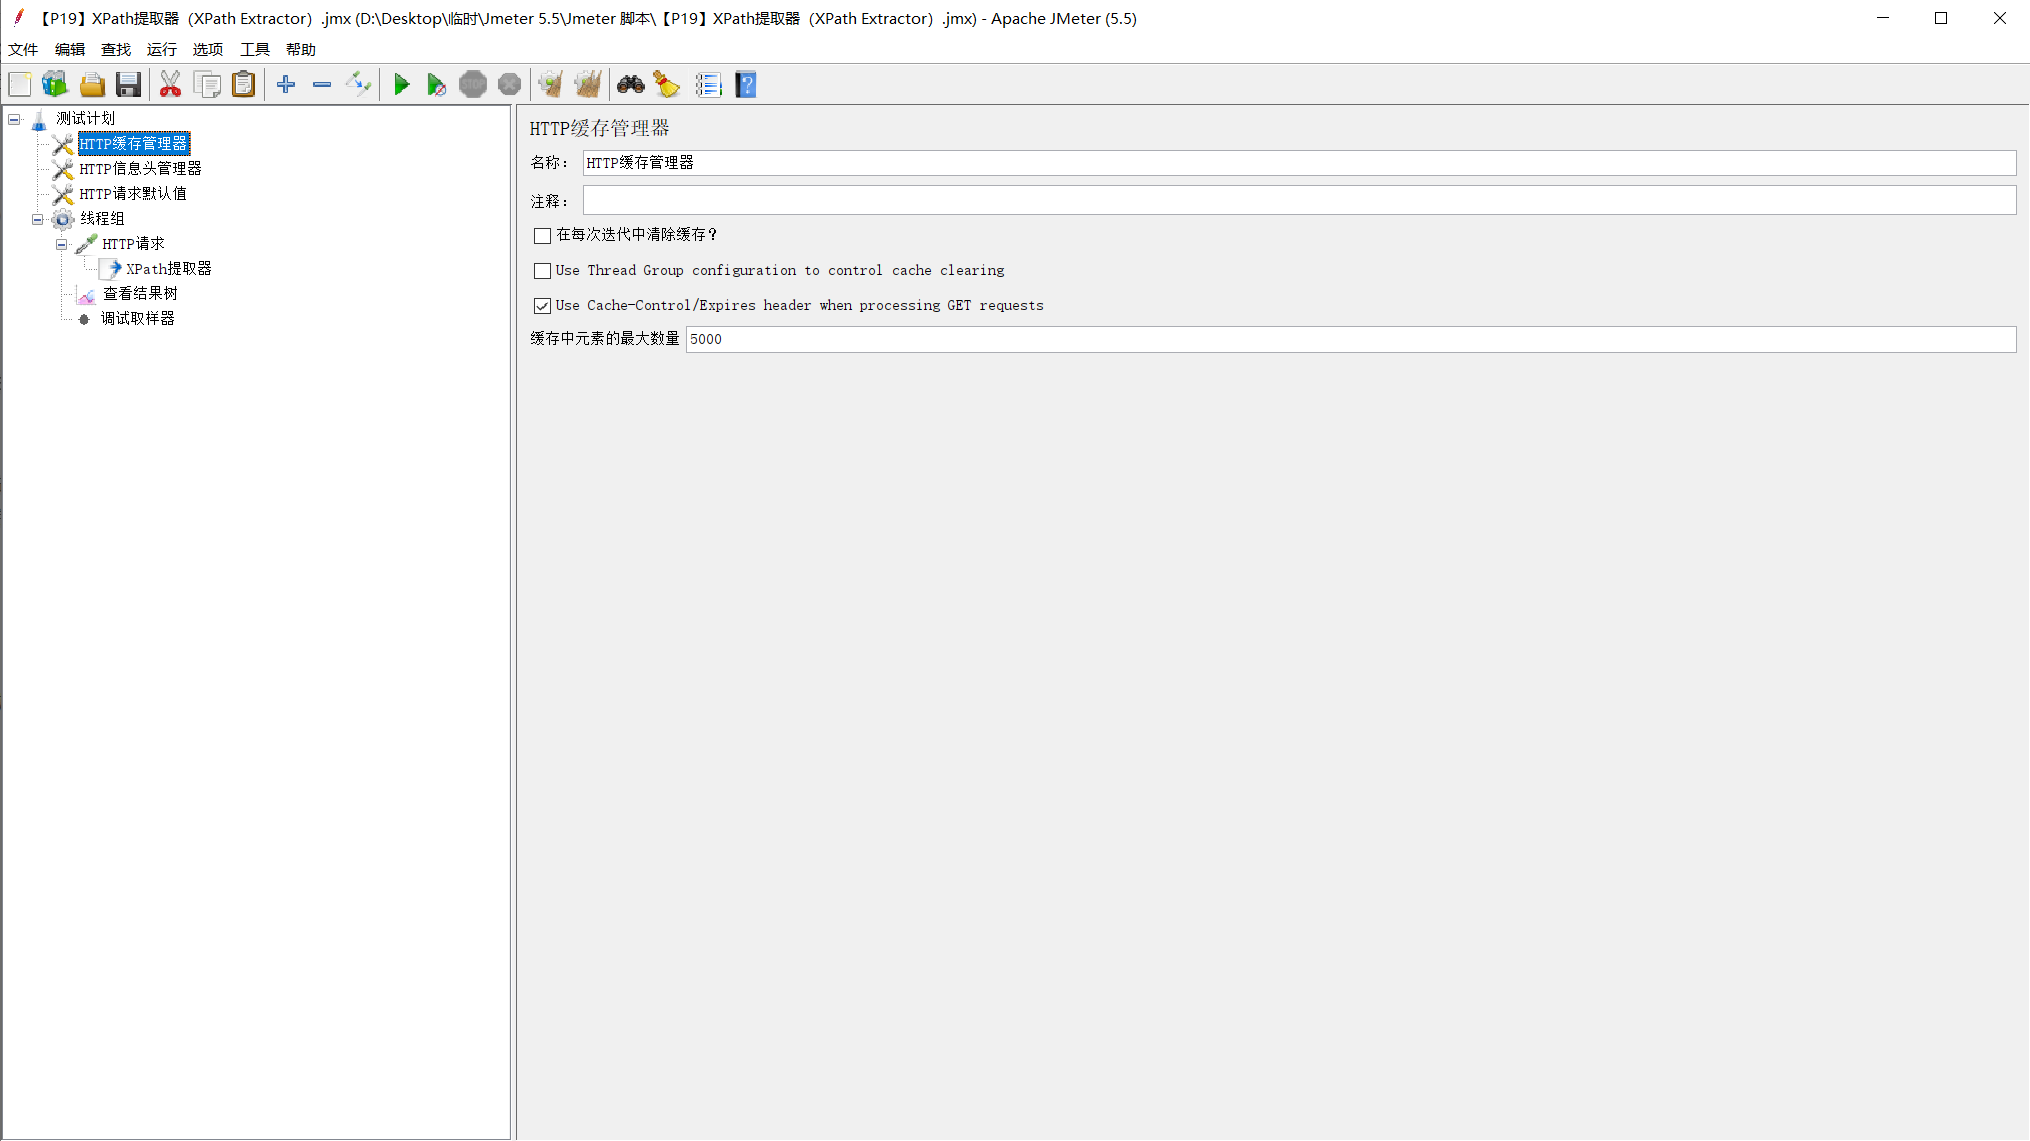The image size is (2030, 1141).
Task: Collapse the 测试计划 tree node
Action: [14, 118]
